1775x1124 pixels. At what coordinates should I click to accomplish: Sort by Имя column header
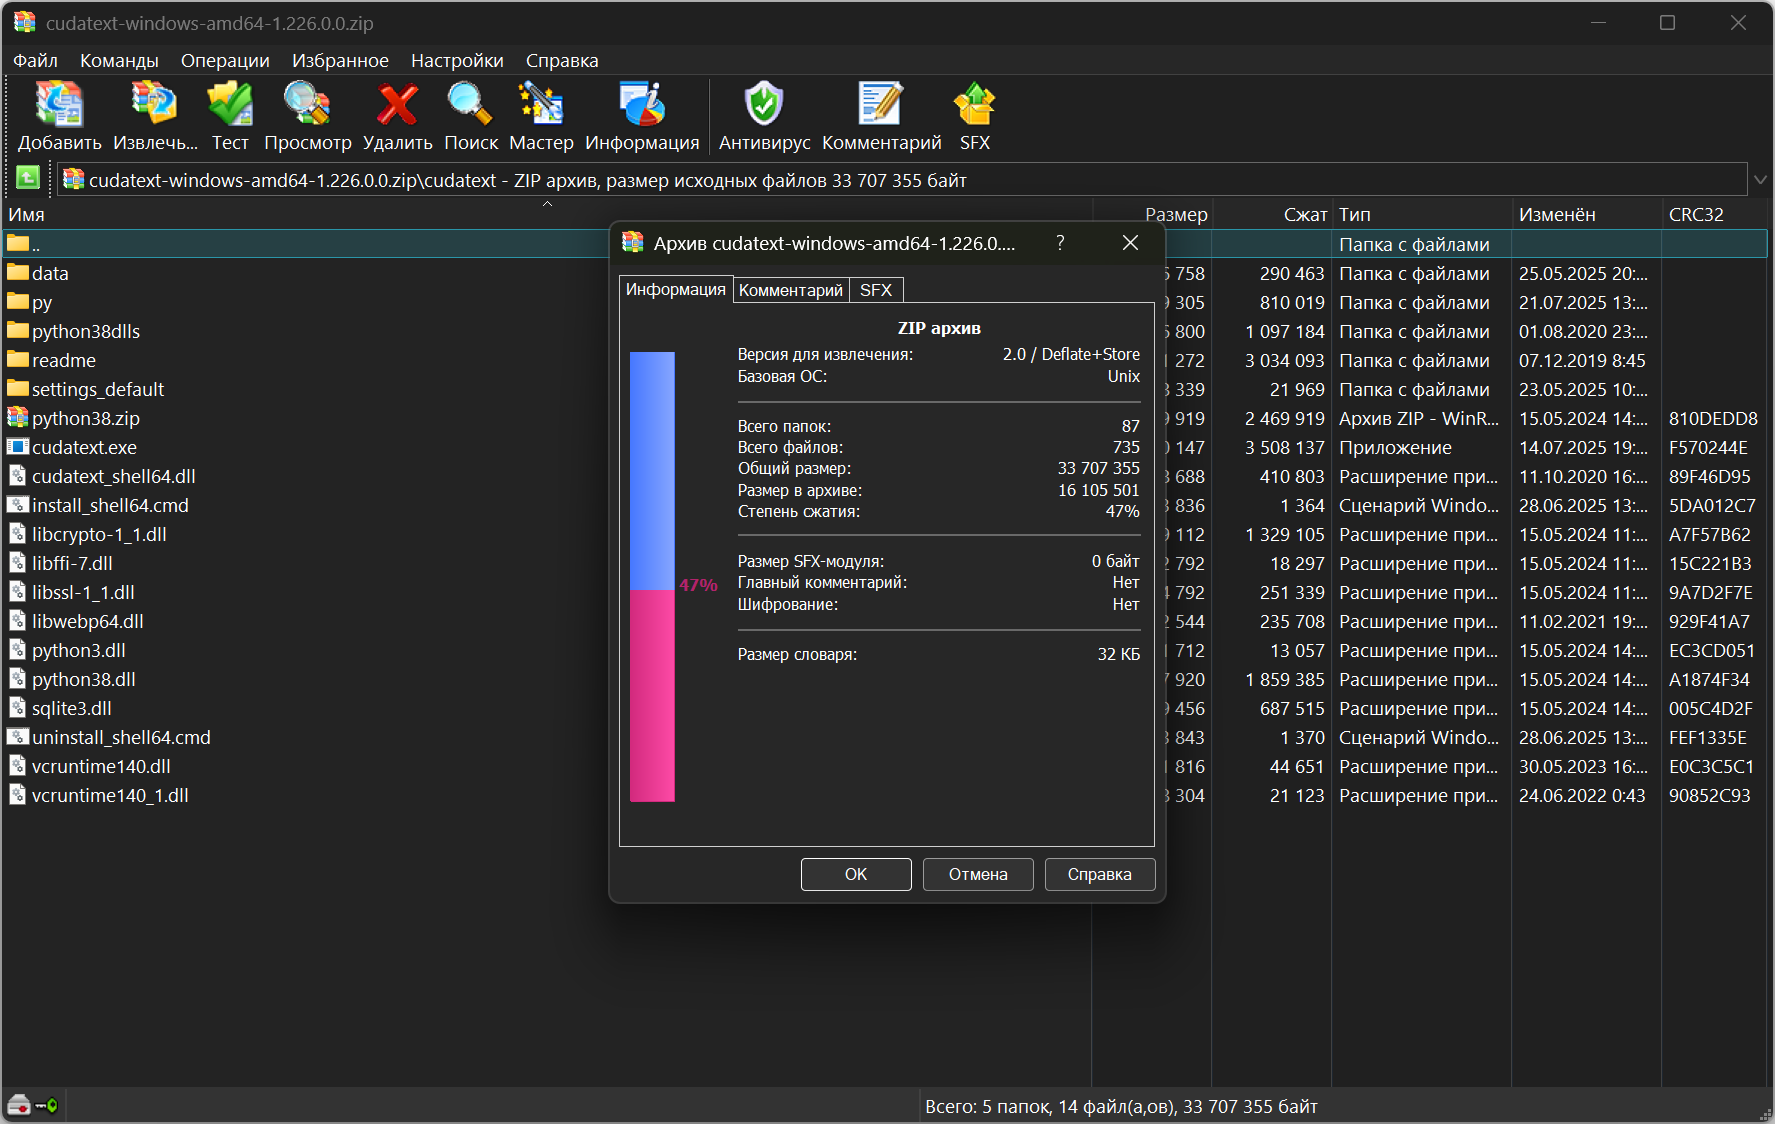[547, 214]
